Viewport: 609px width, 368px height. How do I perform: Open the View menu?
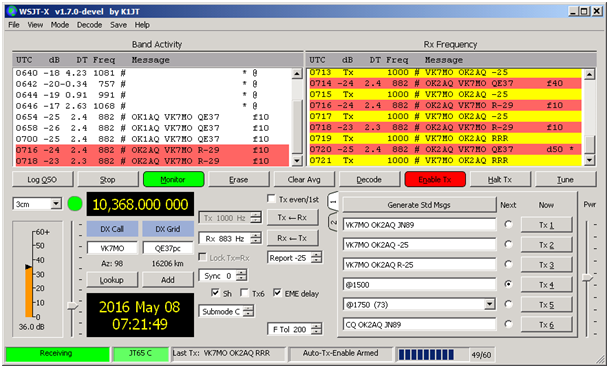[35, 25]
